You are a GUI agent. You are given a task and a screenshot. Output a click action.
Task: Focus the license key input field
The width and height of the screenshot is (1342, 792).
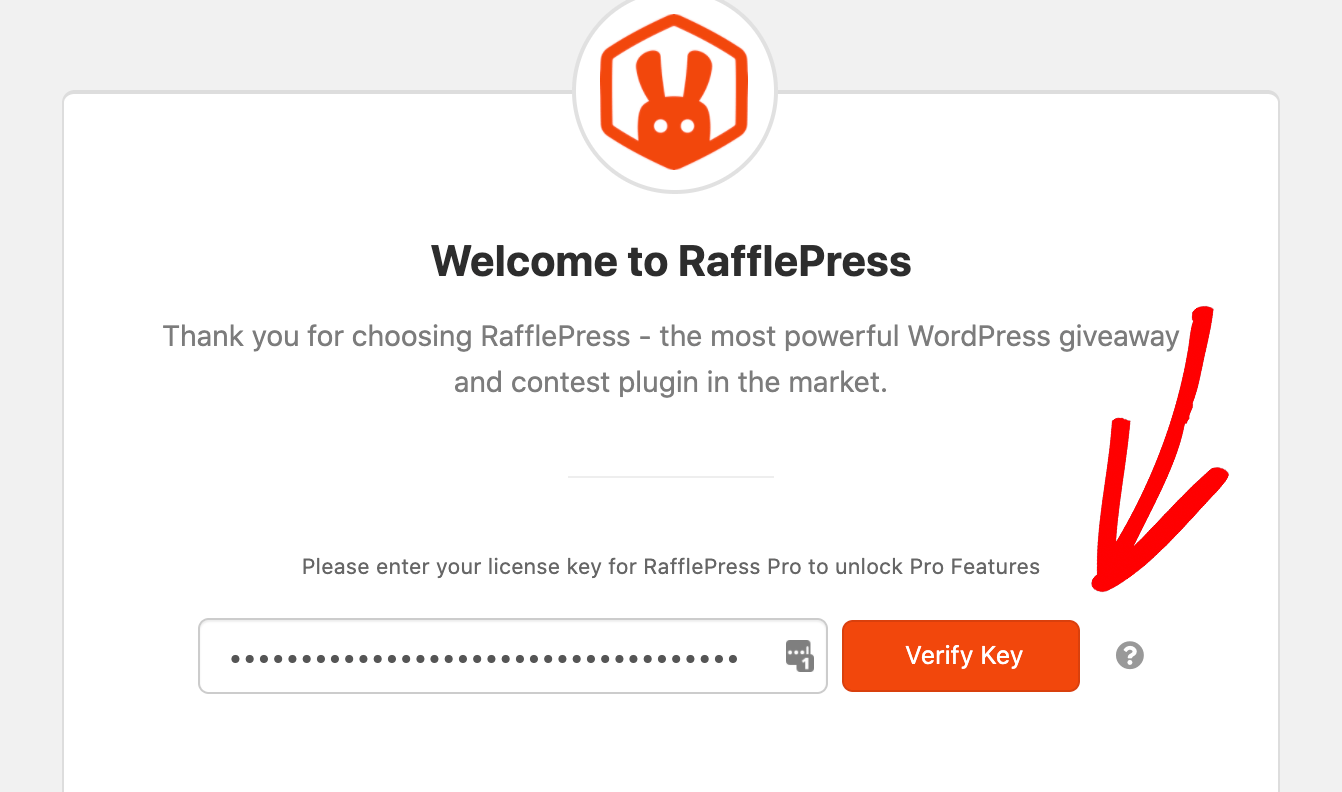pyautogui.click(x=513, y=656)
